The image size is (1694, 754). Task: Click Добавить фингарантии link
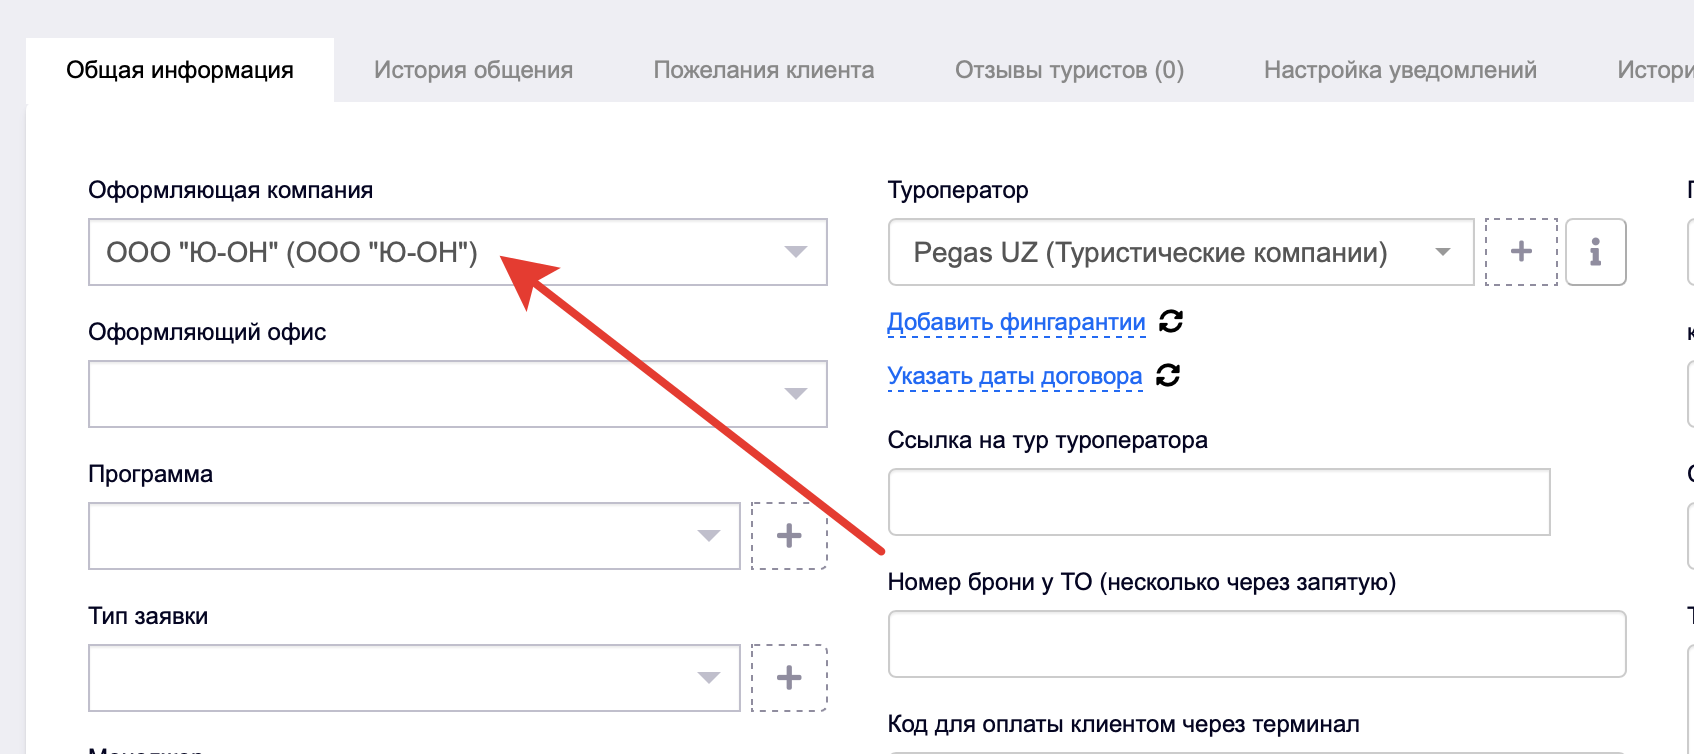pos(1016,322)
